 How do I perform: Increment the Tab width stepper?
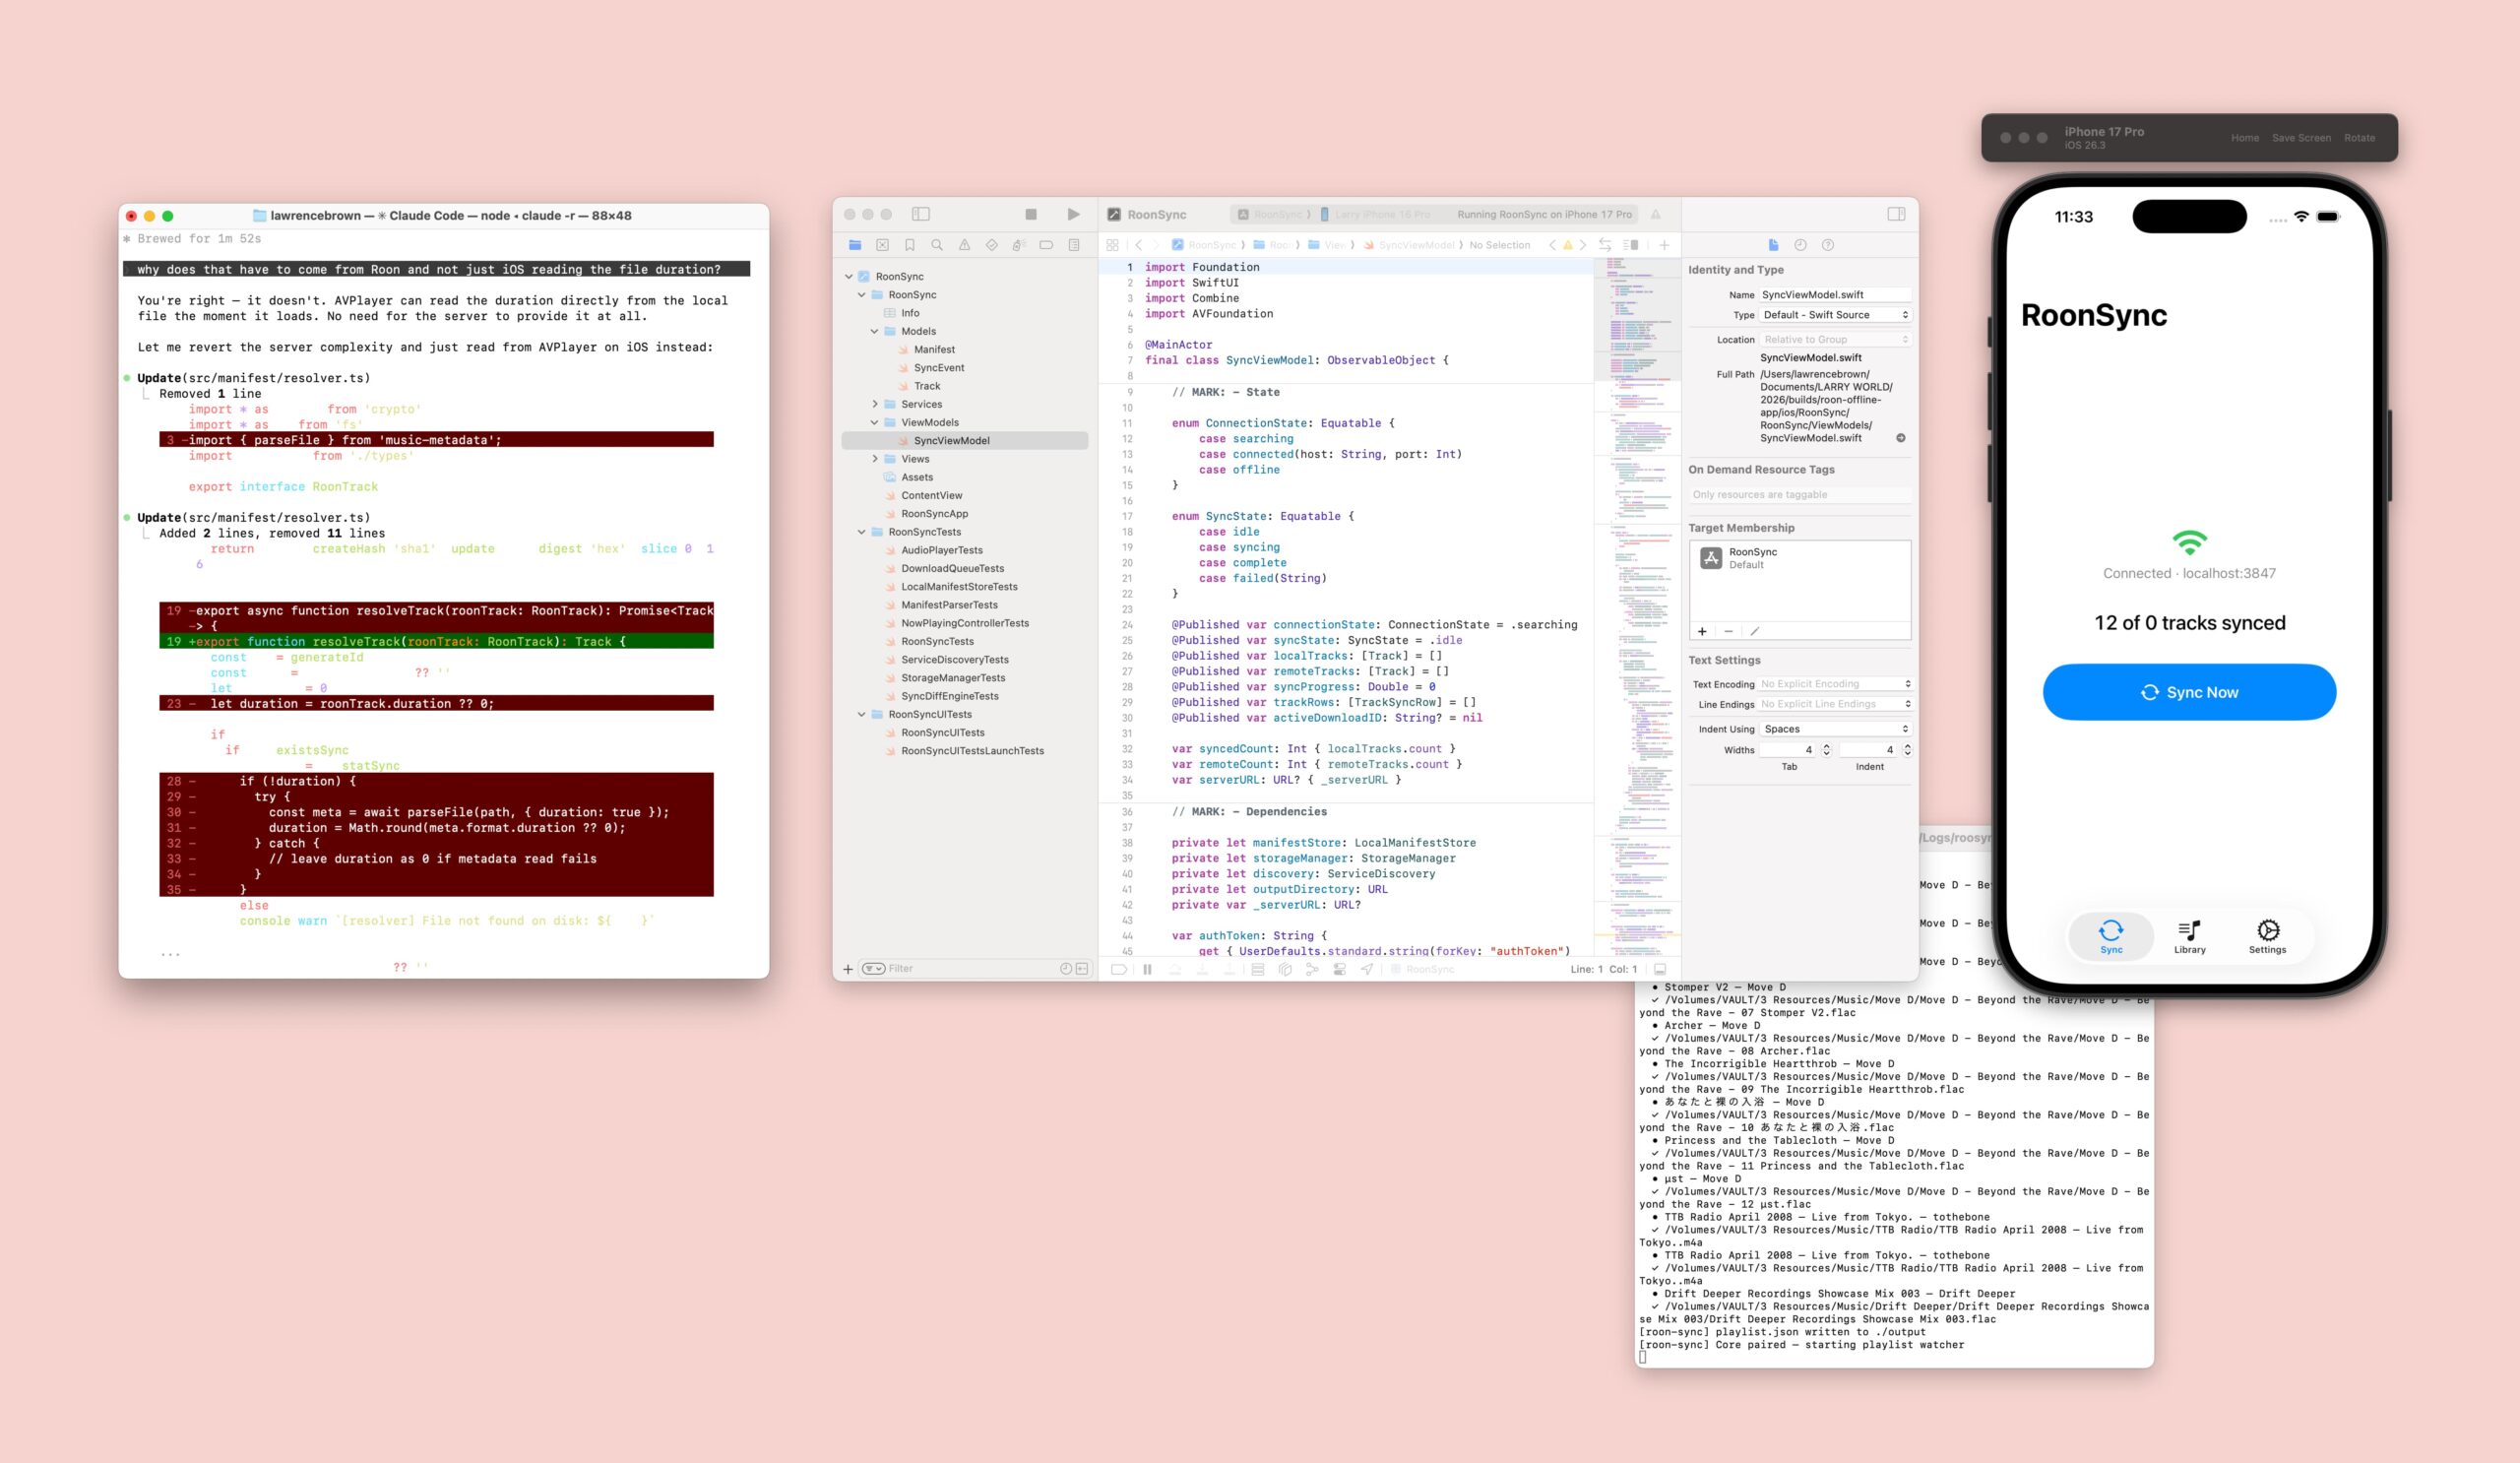[1826, 746]
